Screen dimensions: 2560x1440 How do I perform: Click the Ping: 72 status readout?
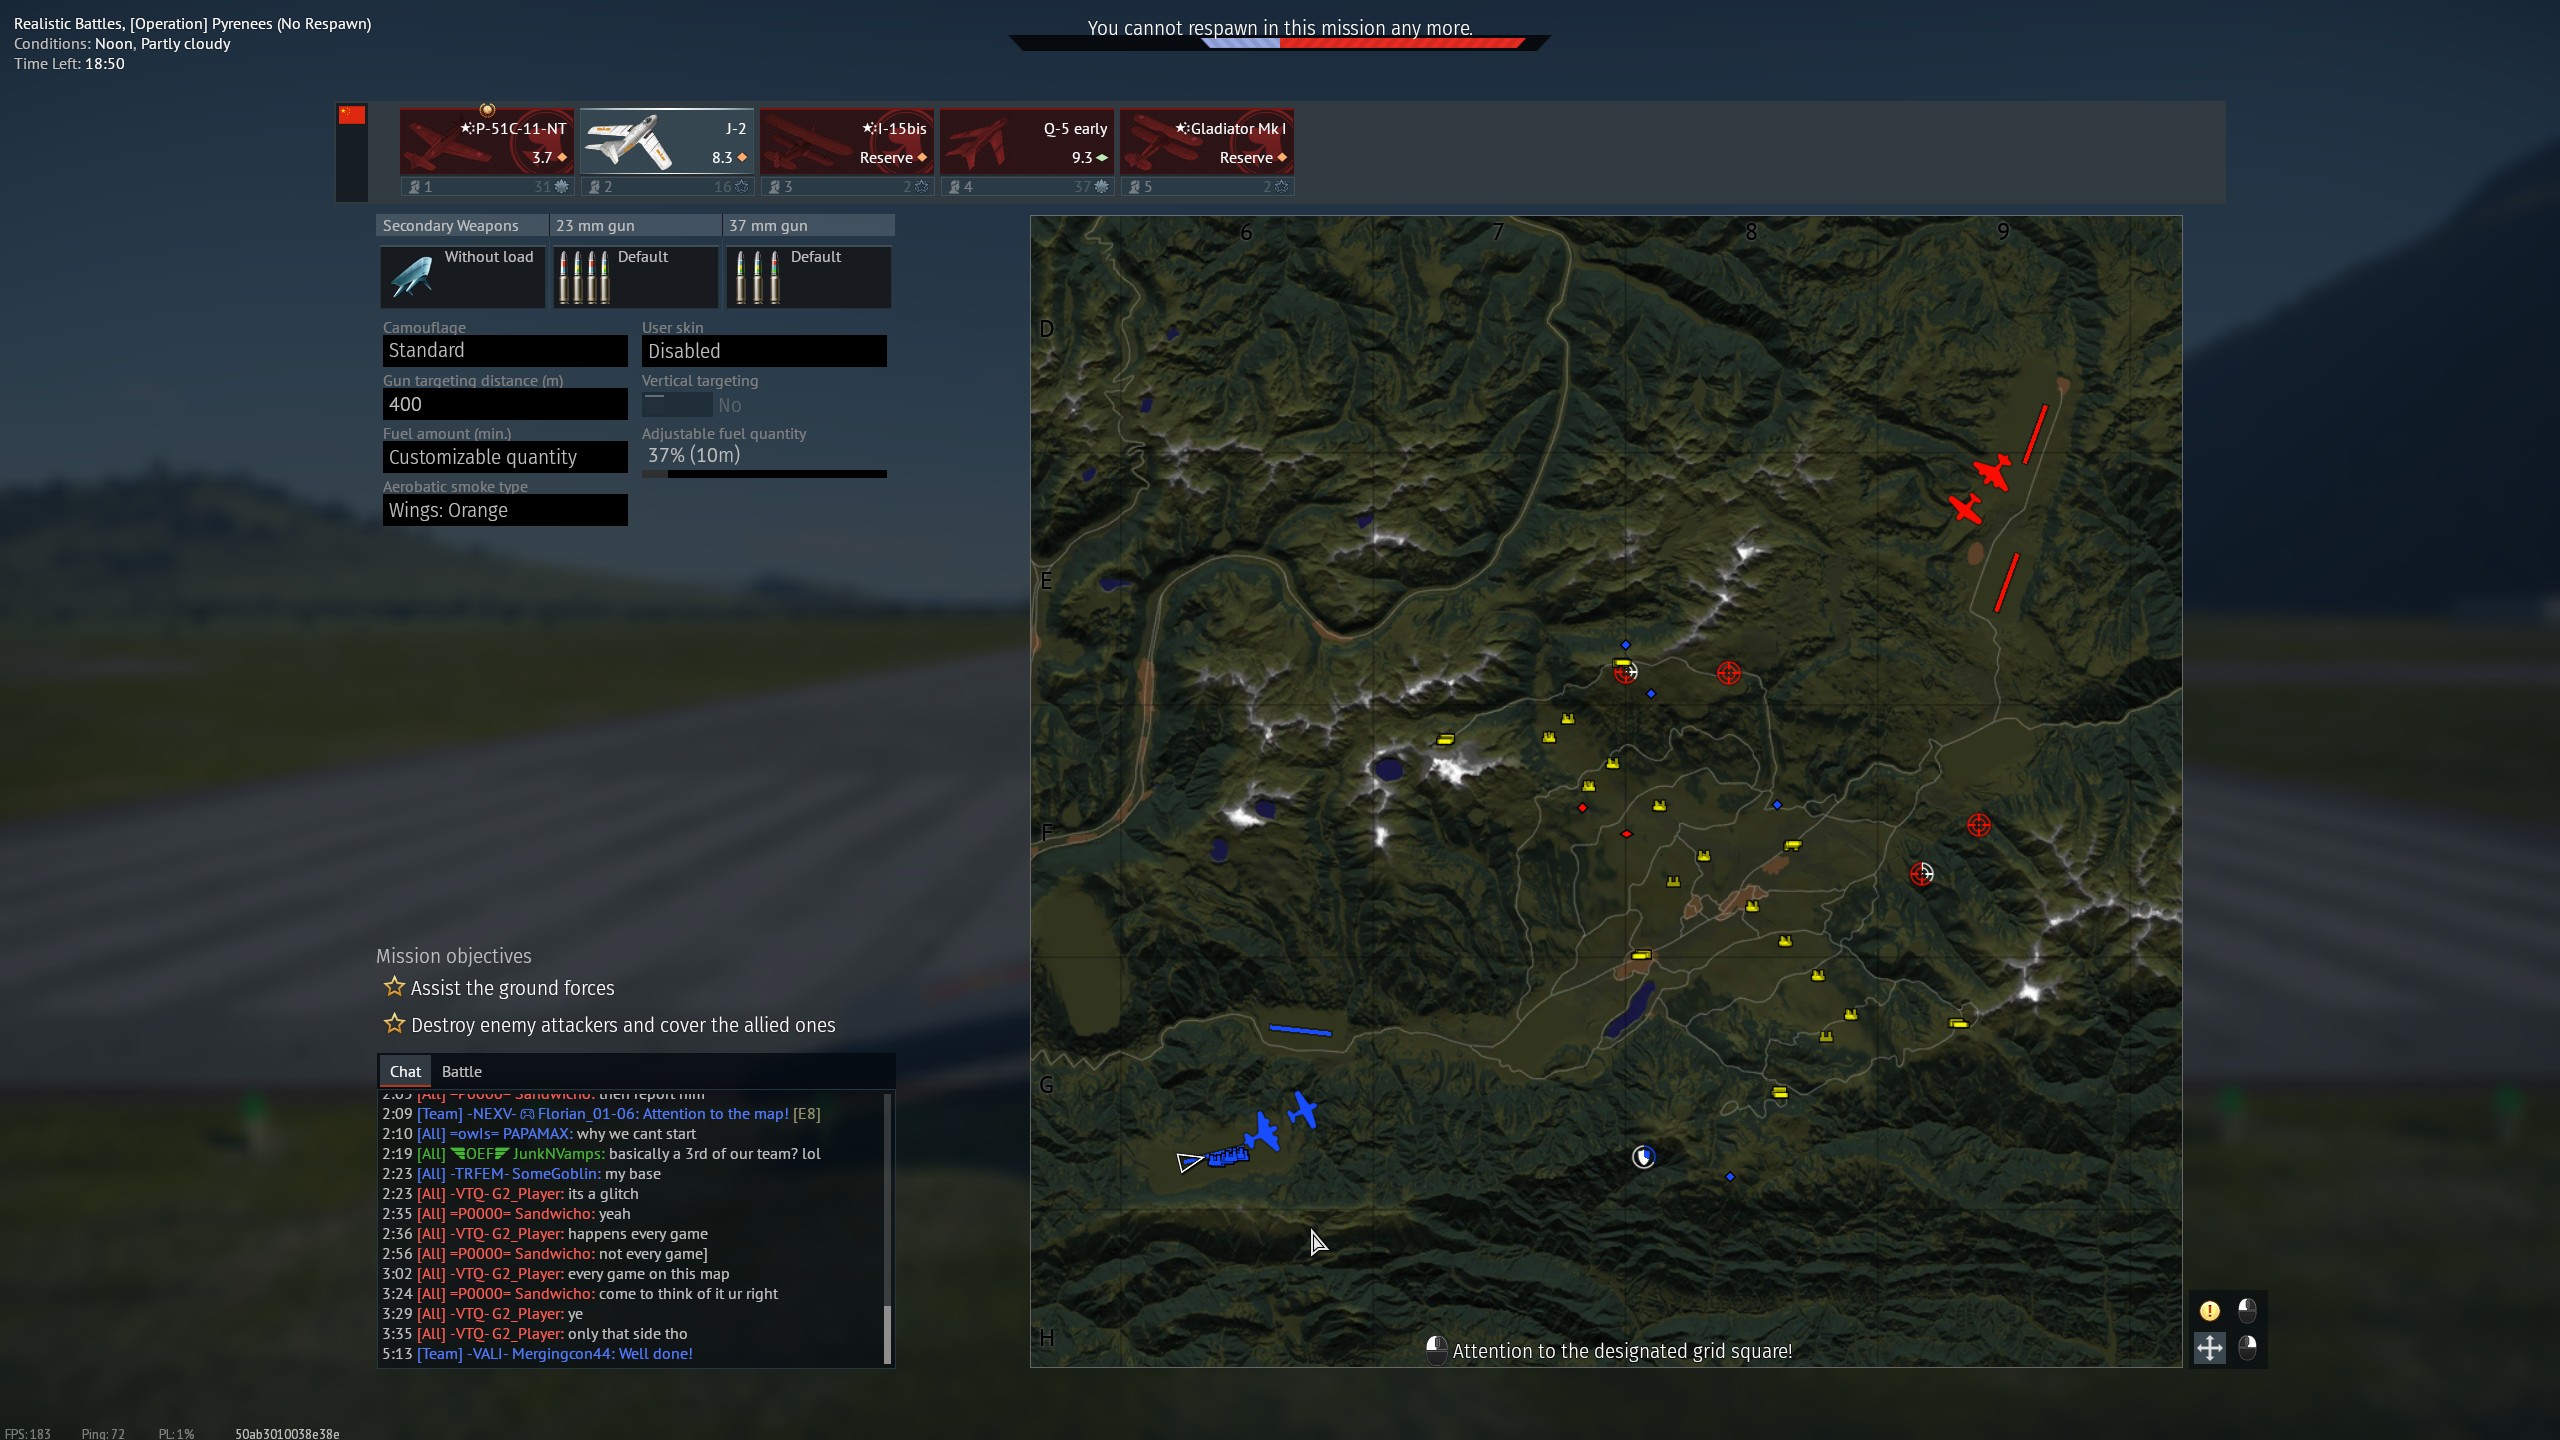(103, 1433)
